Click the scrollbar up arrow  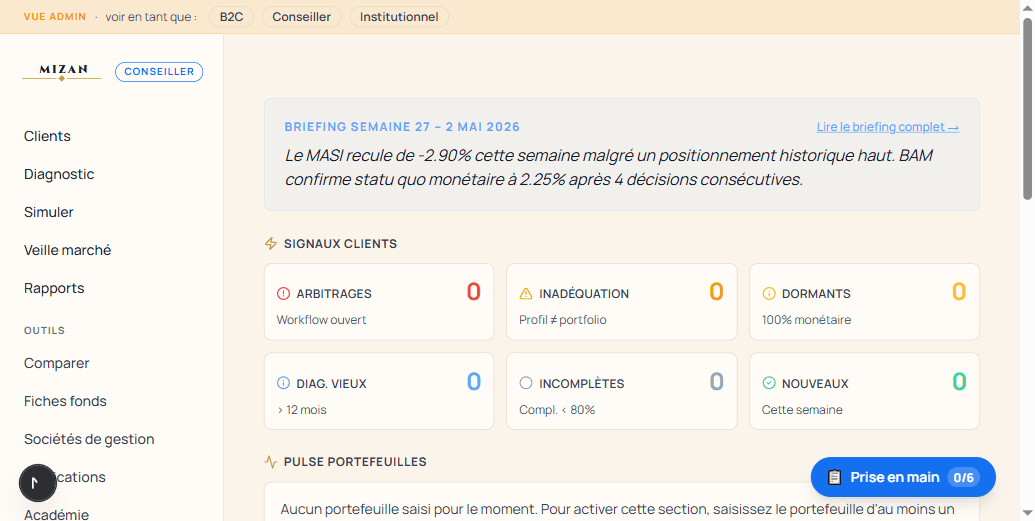point(1028,7)
